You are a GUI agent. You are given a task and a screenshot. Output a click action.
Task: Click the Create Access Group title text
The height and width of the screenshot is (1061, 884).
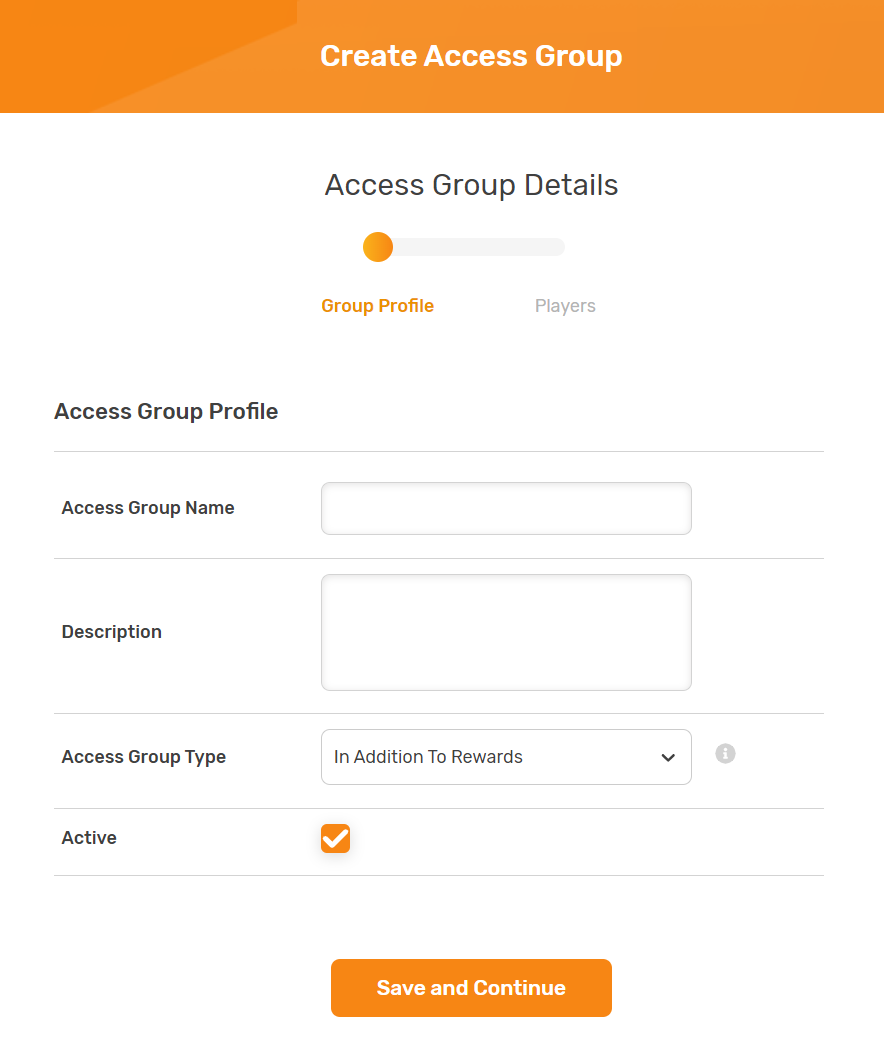click(471, 56)
